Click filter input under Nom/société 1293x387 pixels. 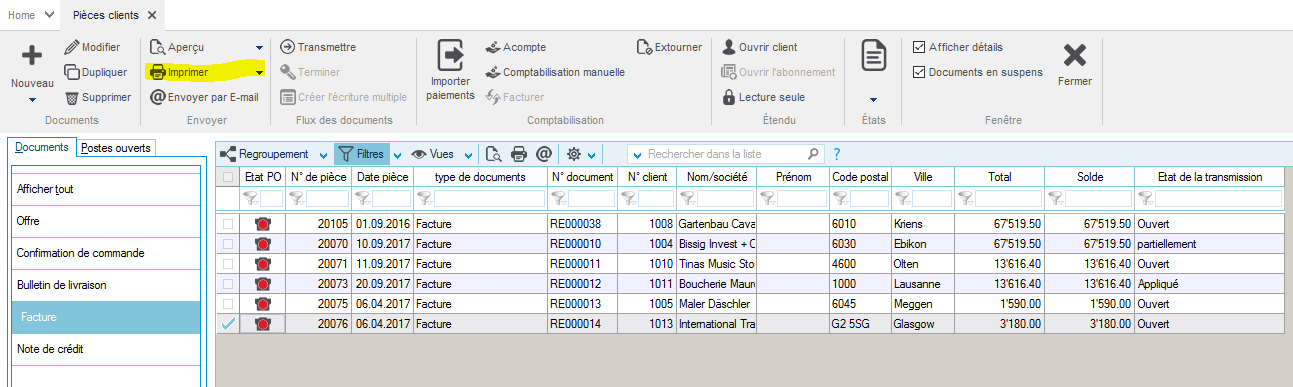coord(724,199)
